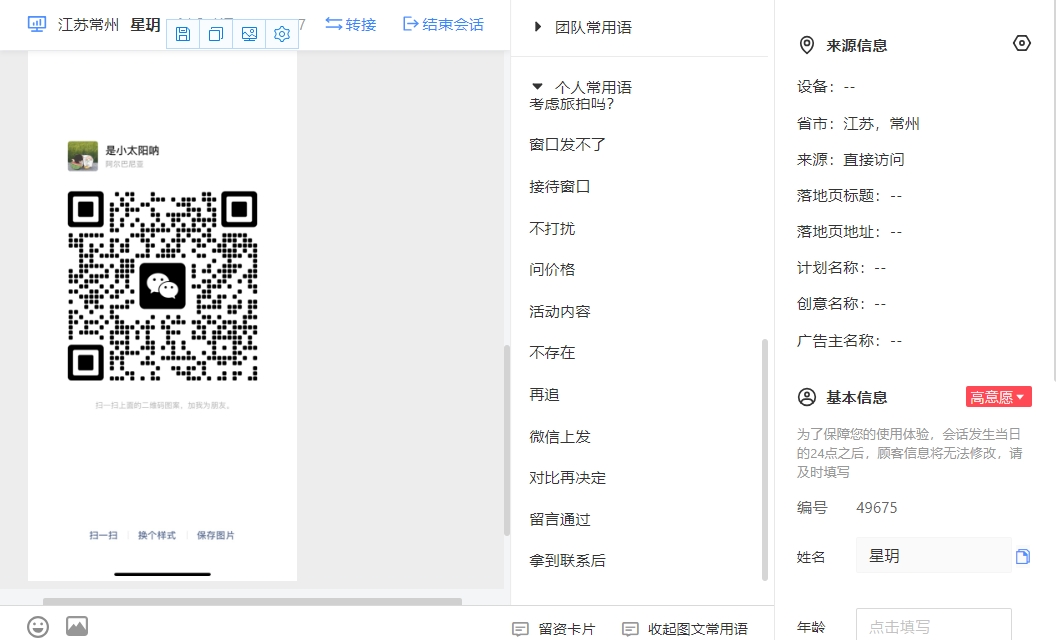Collapse the 个人常用语 section

click(583, 87)
